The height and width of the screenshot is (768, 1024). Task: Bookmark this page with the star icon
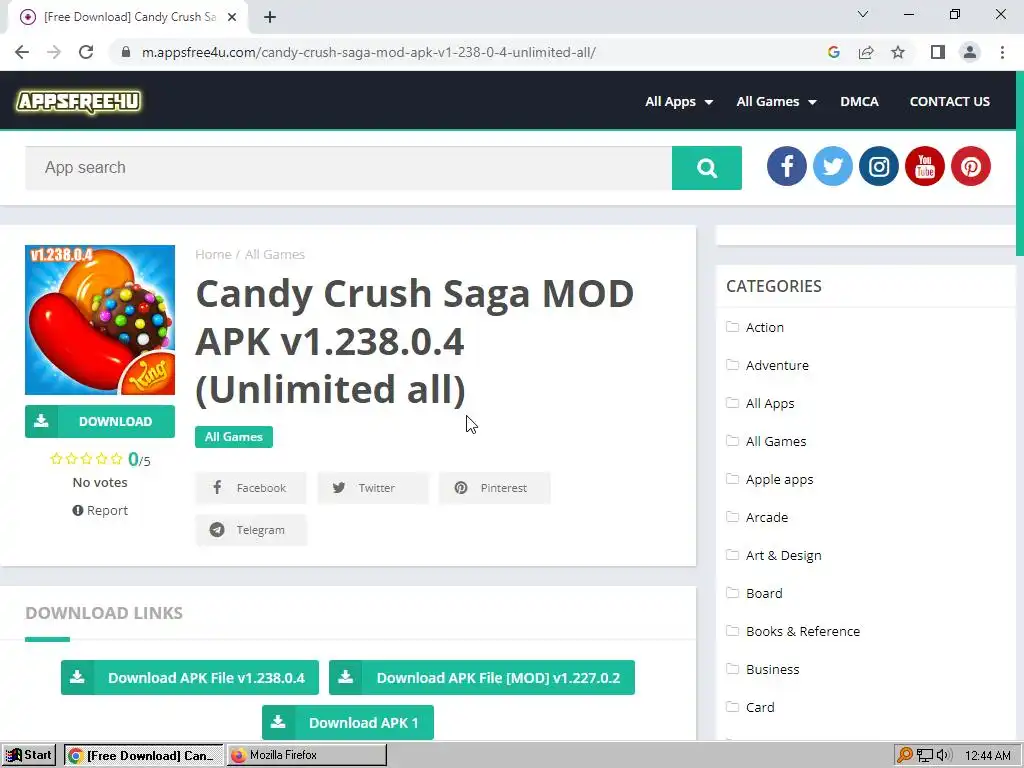pyautogui.click(x=898, y=52)
